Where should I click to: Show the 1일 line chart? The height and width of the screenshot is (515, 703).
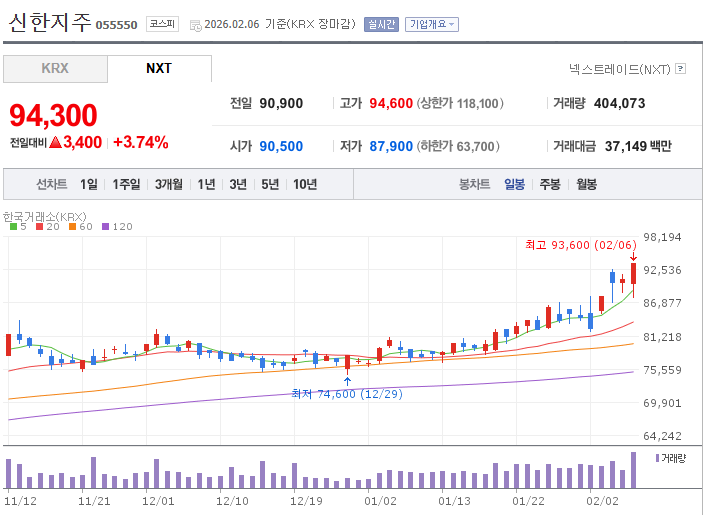89,184
